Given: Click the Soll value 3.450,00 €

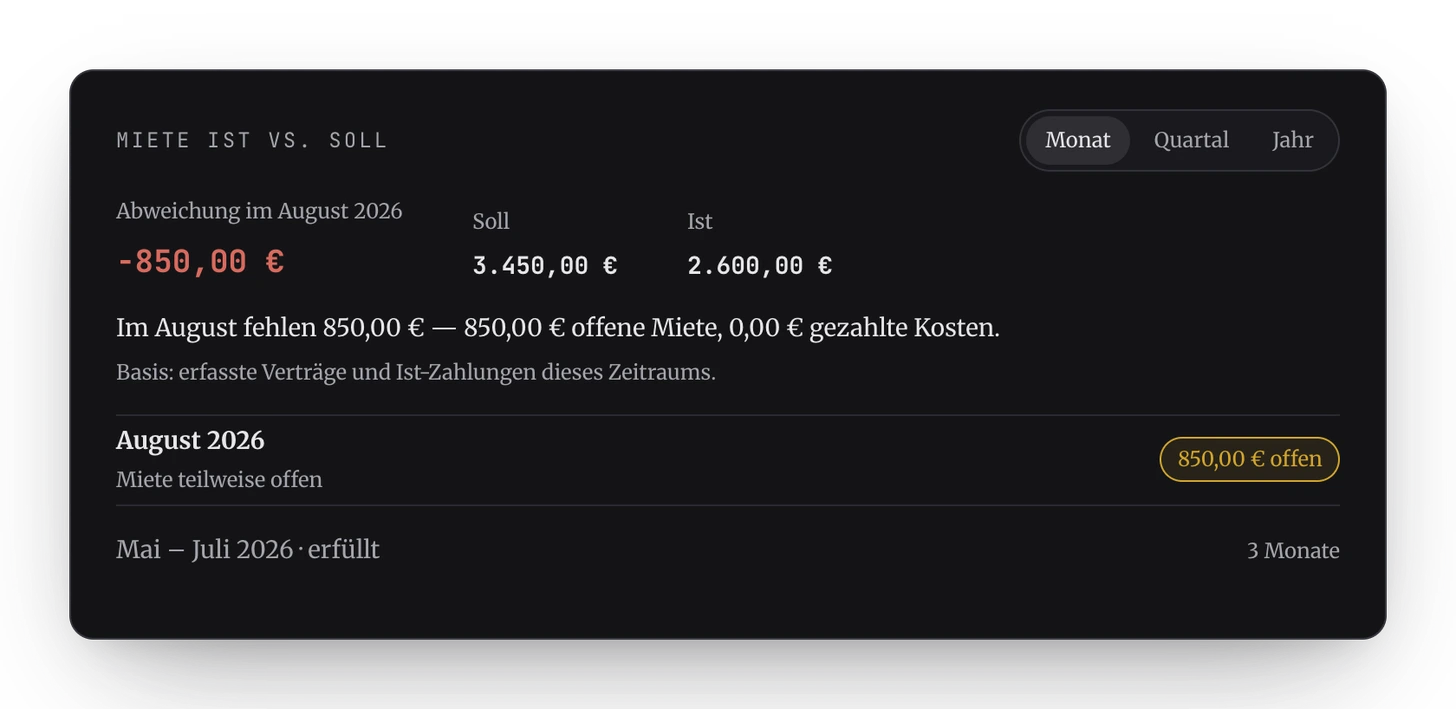Looking at the screenshot, I should (x=545, y=266).
